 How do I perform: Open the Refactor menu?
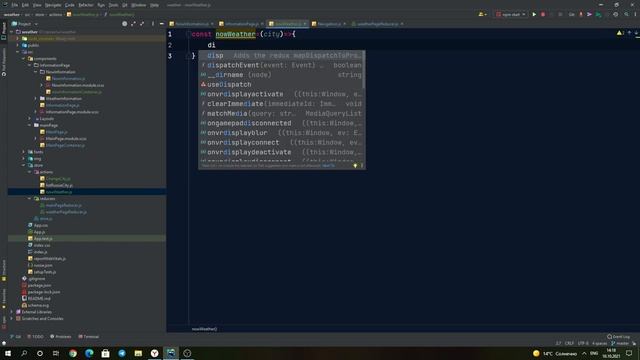[x=86, y=5]
